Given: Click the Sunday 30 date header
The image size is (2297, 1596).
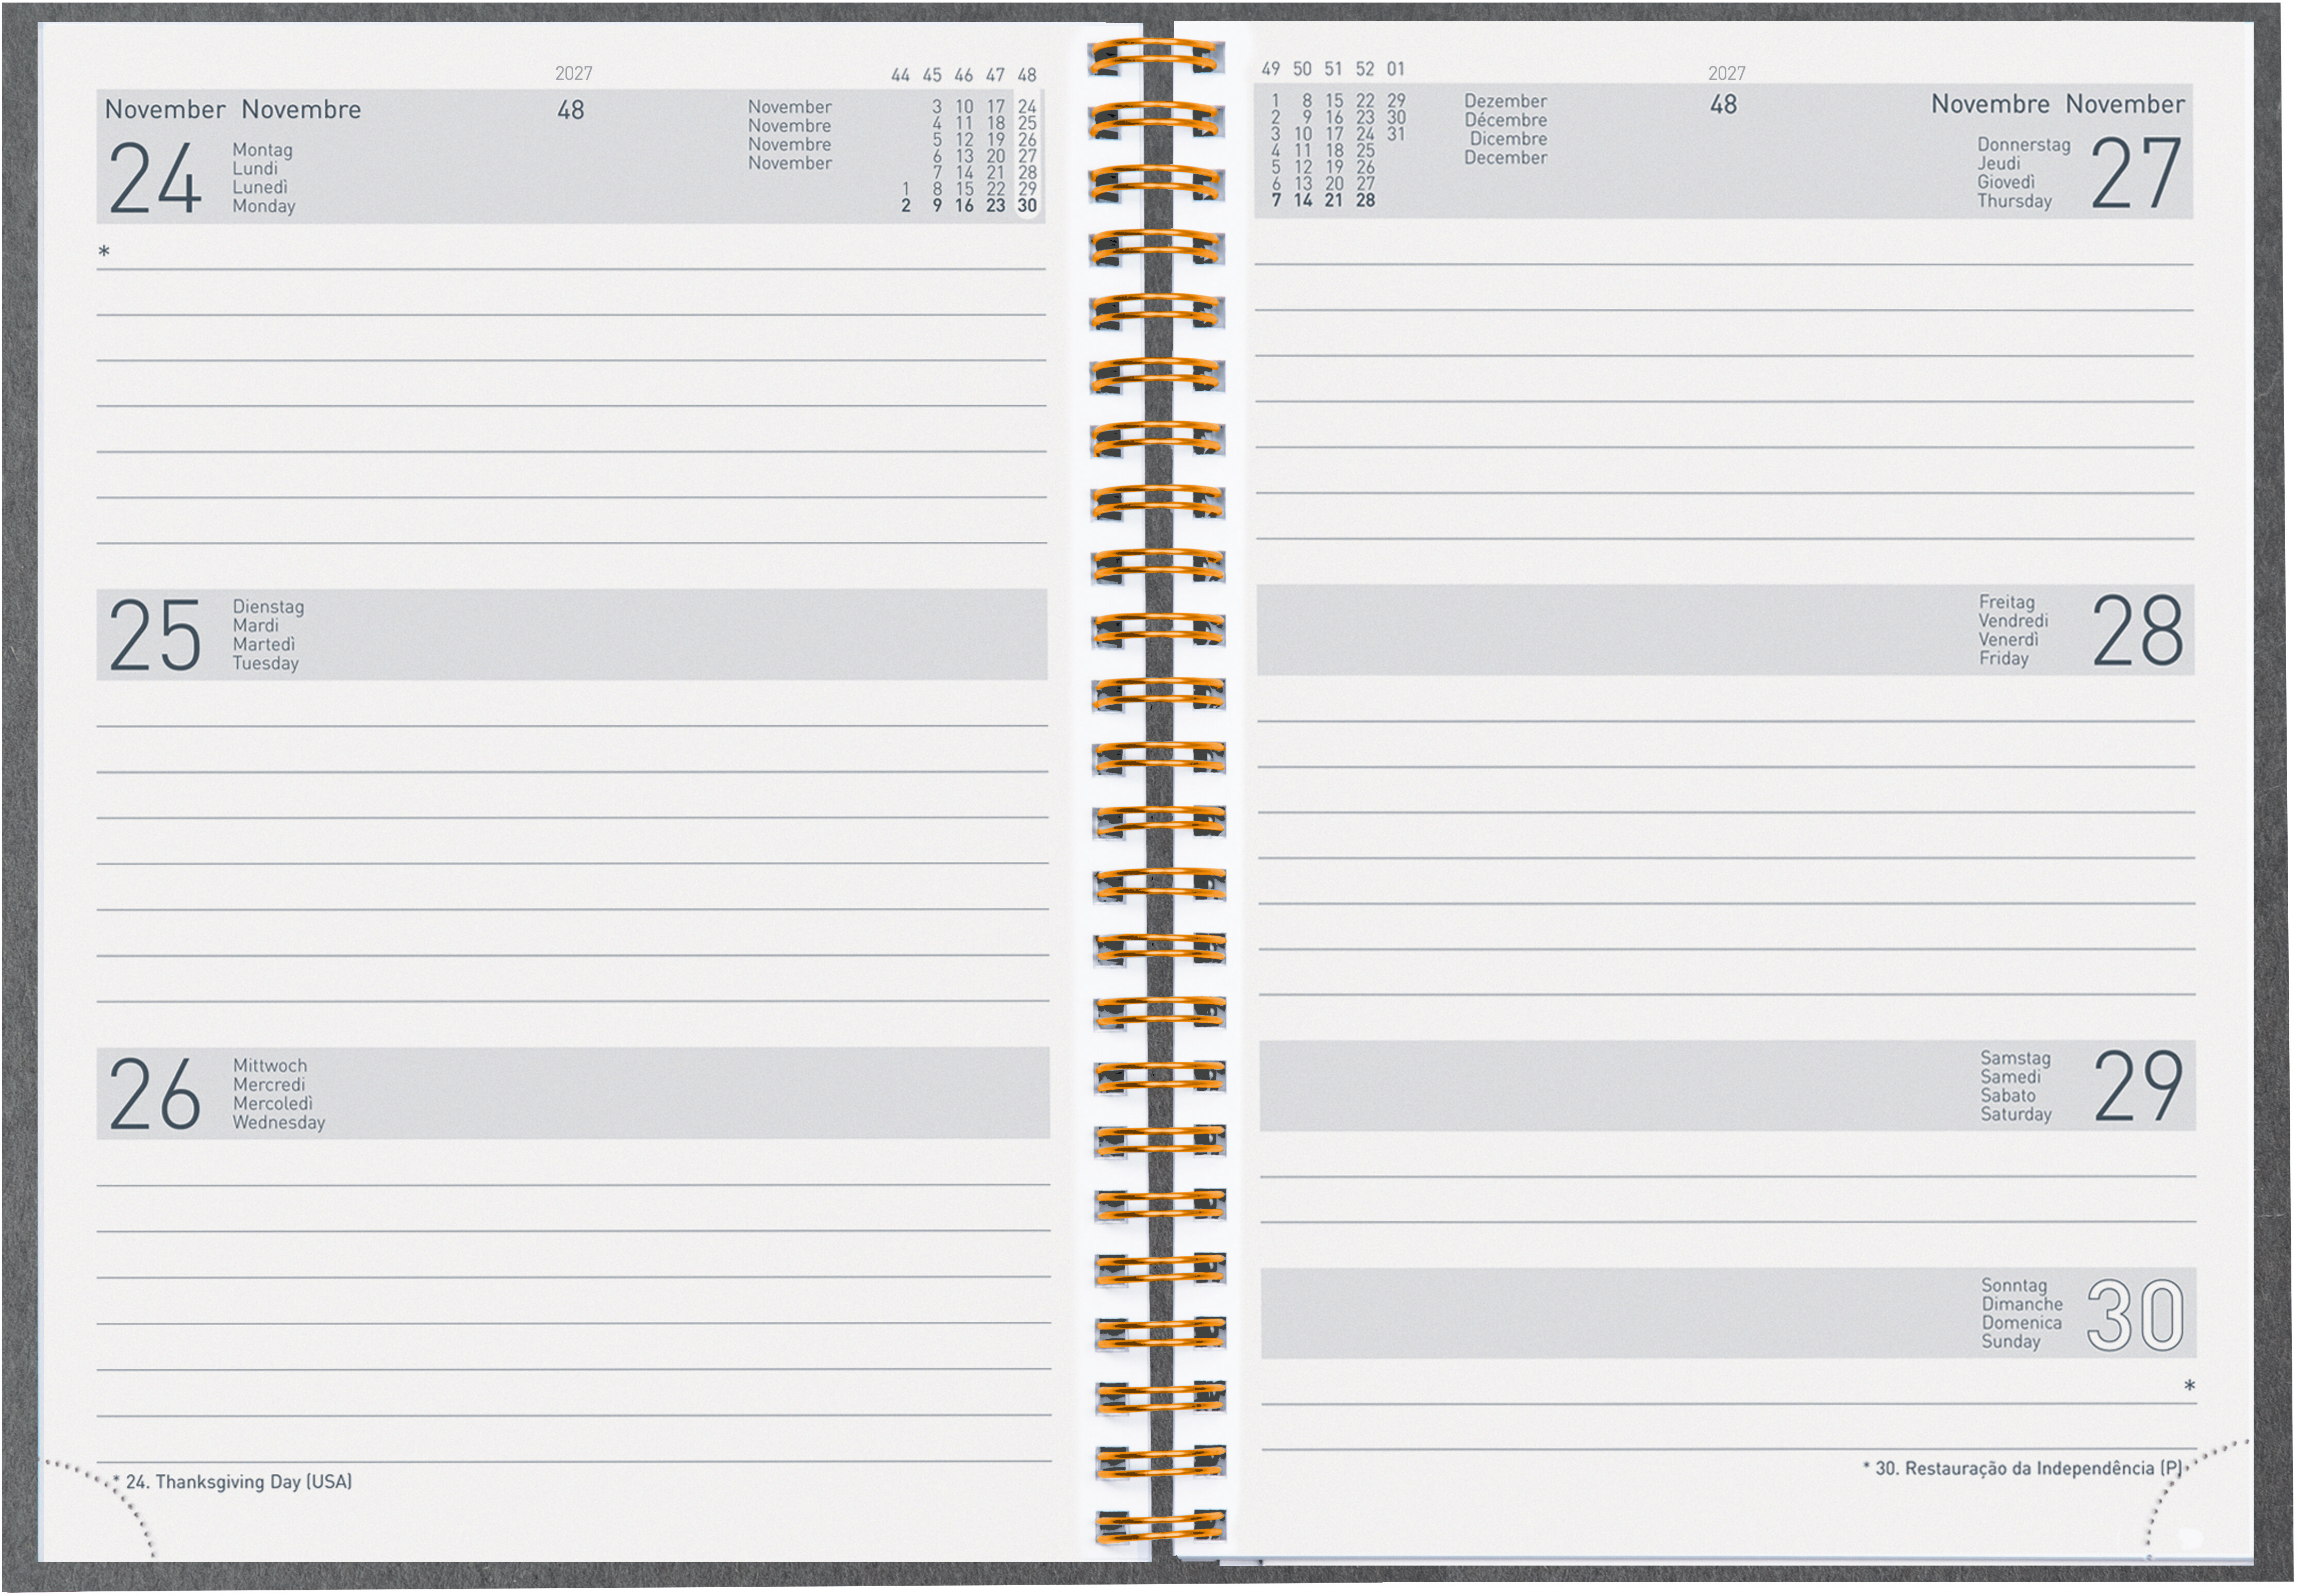Looking at the screenshot, I should 2136,1314.
